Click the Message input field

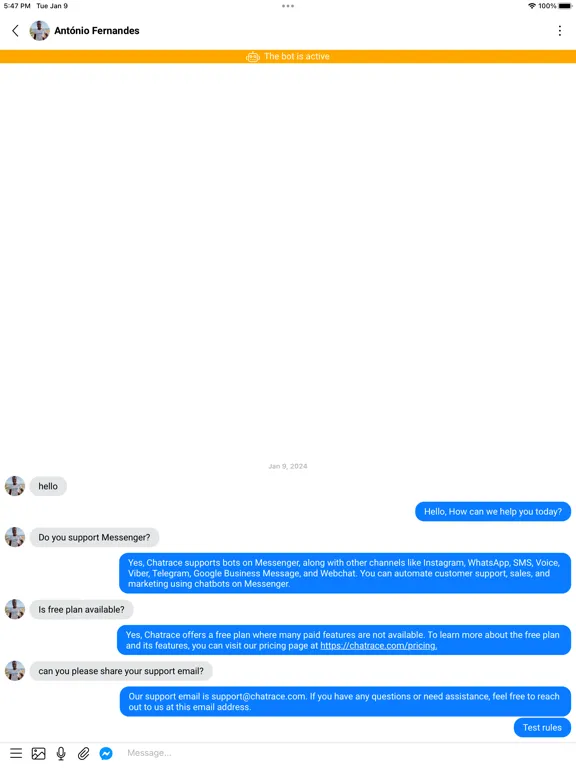[343, 753]
